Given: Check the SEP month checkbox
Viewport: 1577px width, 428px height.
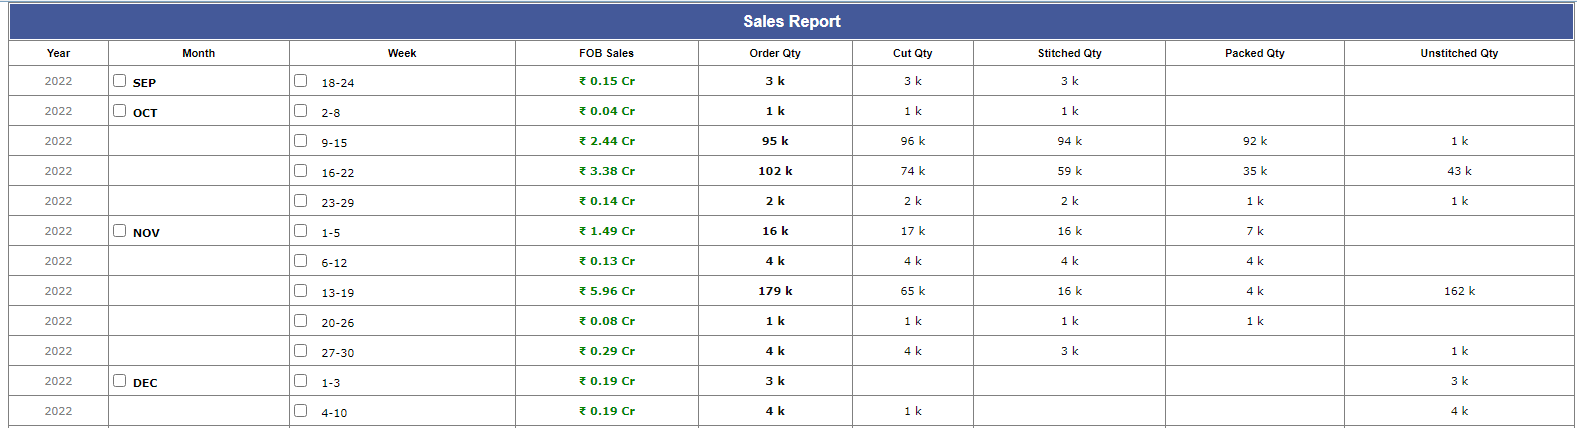Looking at the screenshot, I should pos(120,81).
